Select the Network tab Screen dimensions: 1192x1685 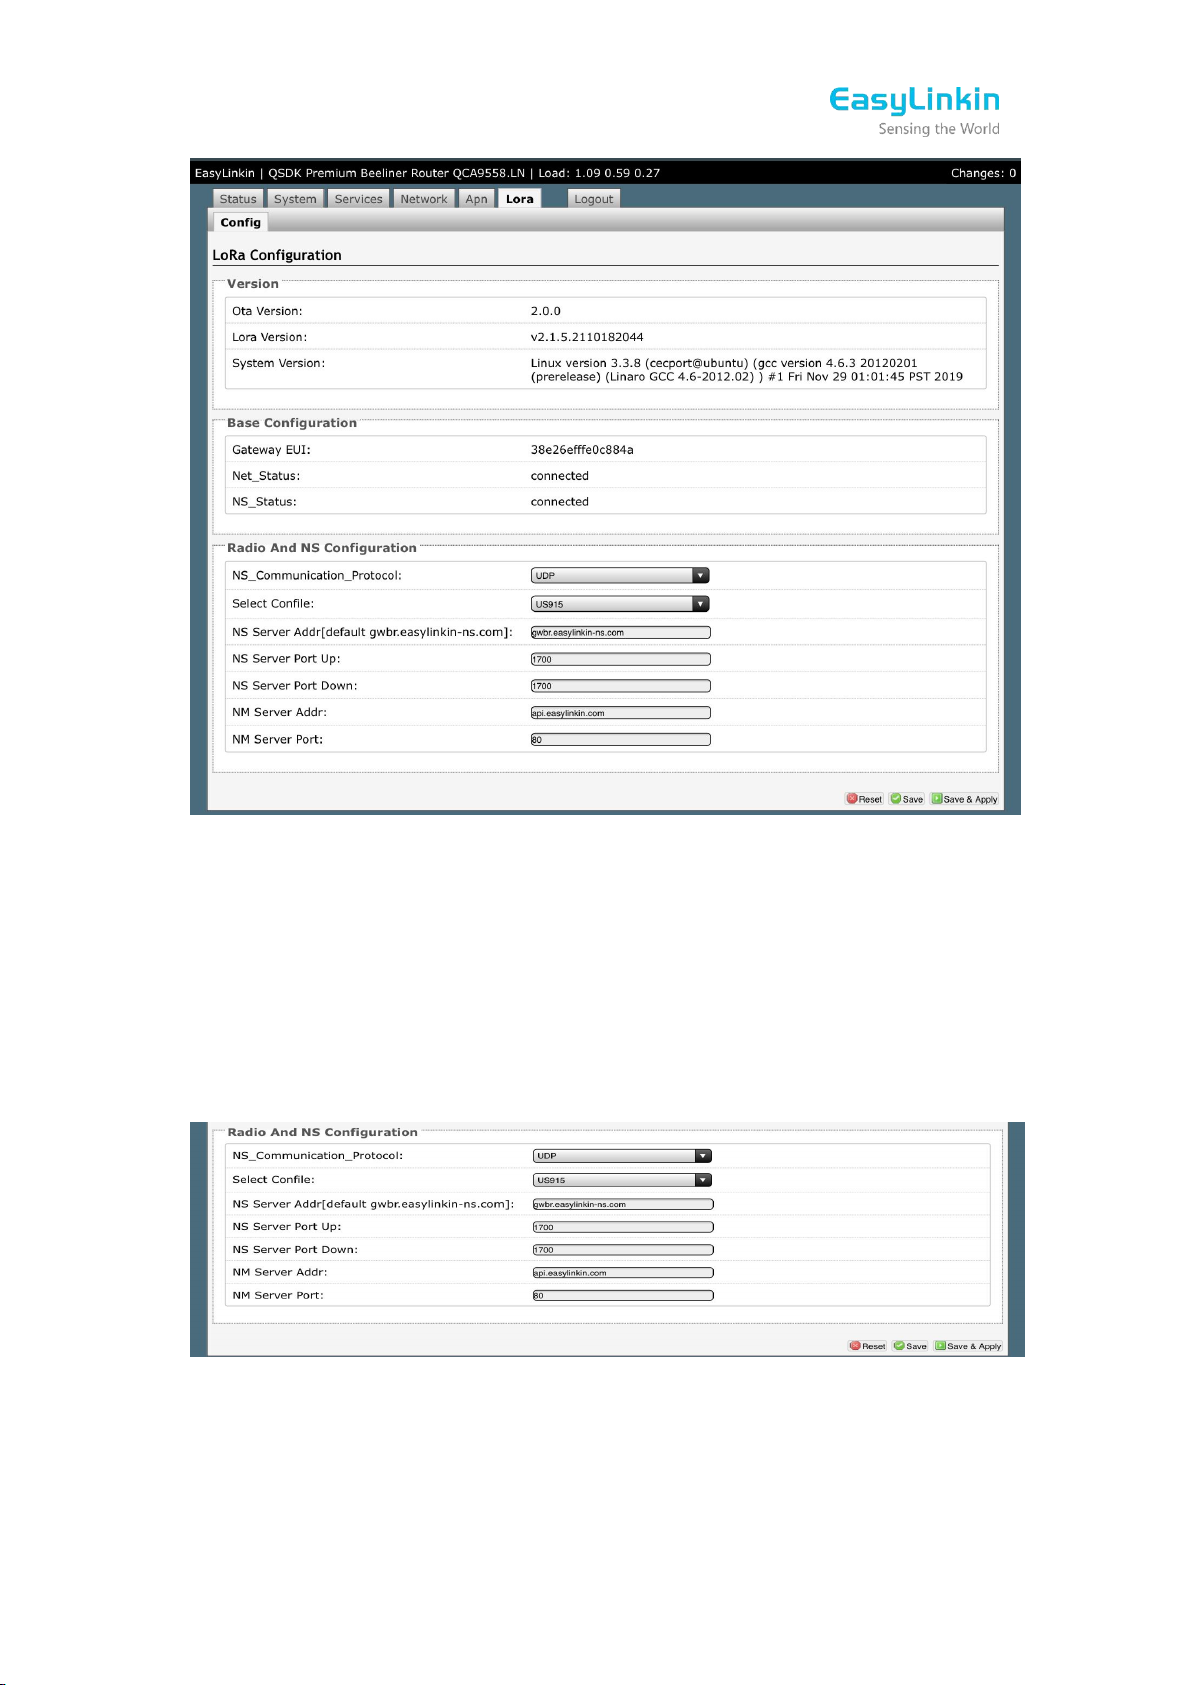coord(424,199)
